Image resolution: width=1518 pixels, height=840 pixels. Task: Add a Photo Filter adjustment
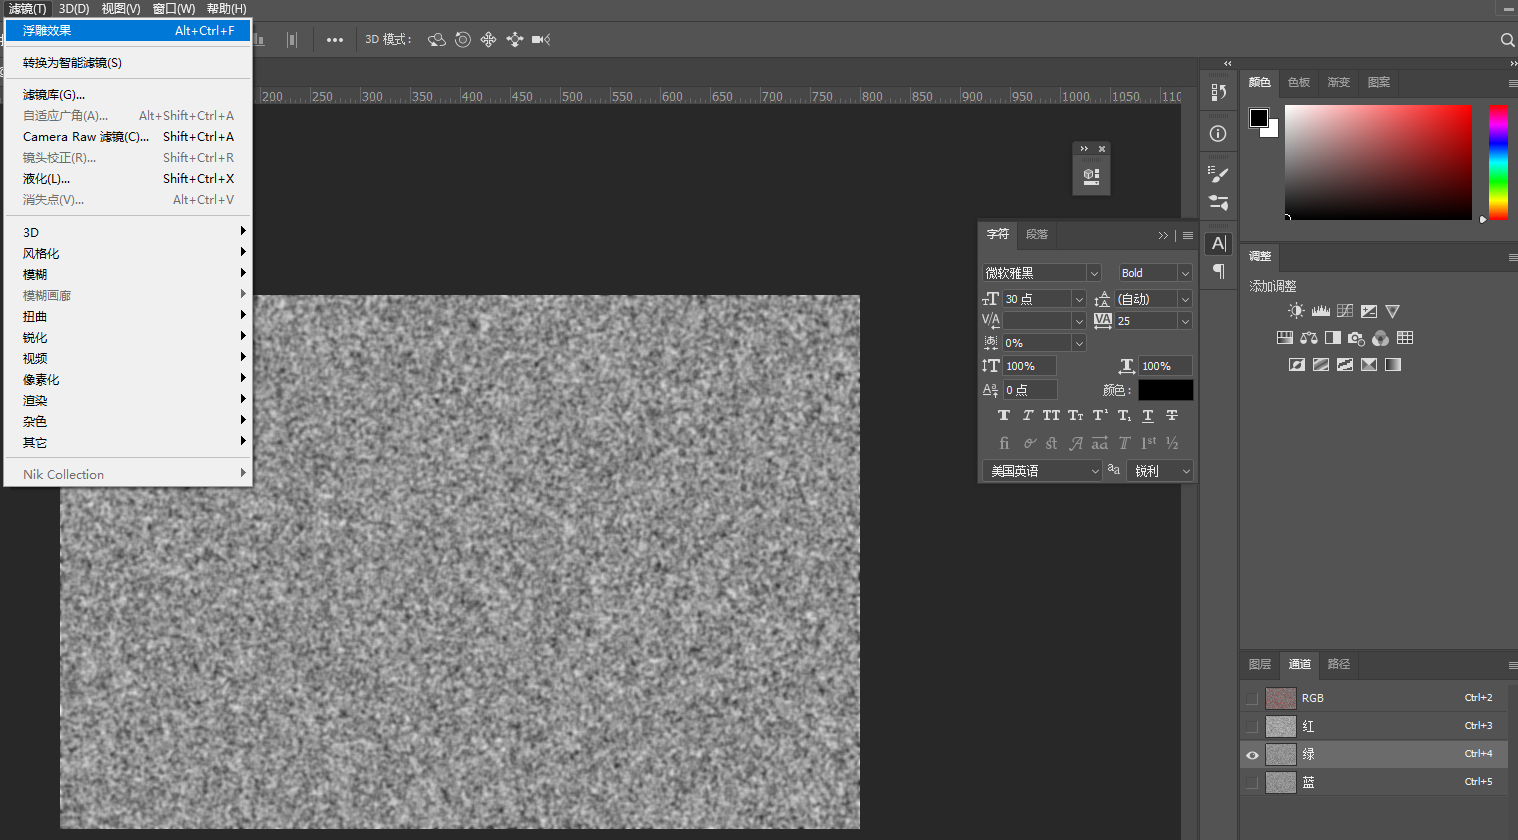(x=1356, y=338)
